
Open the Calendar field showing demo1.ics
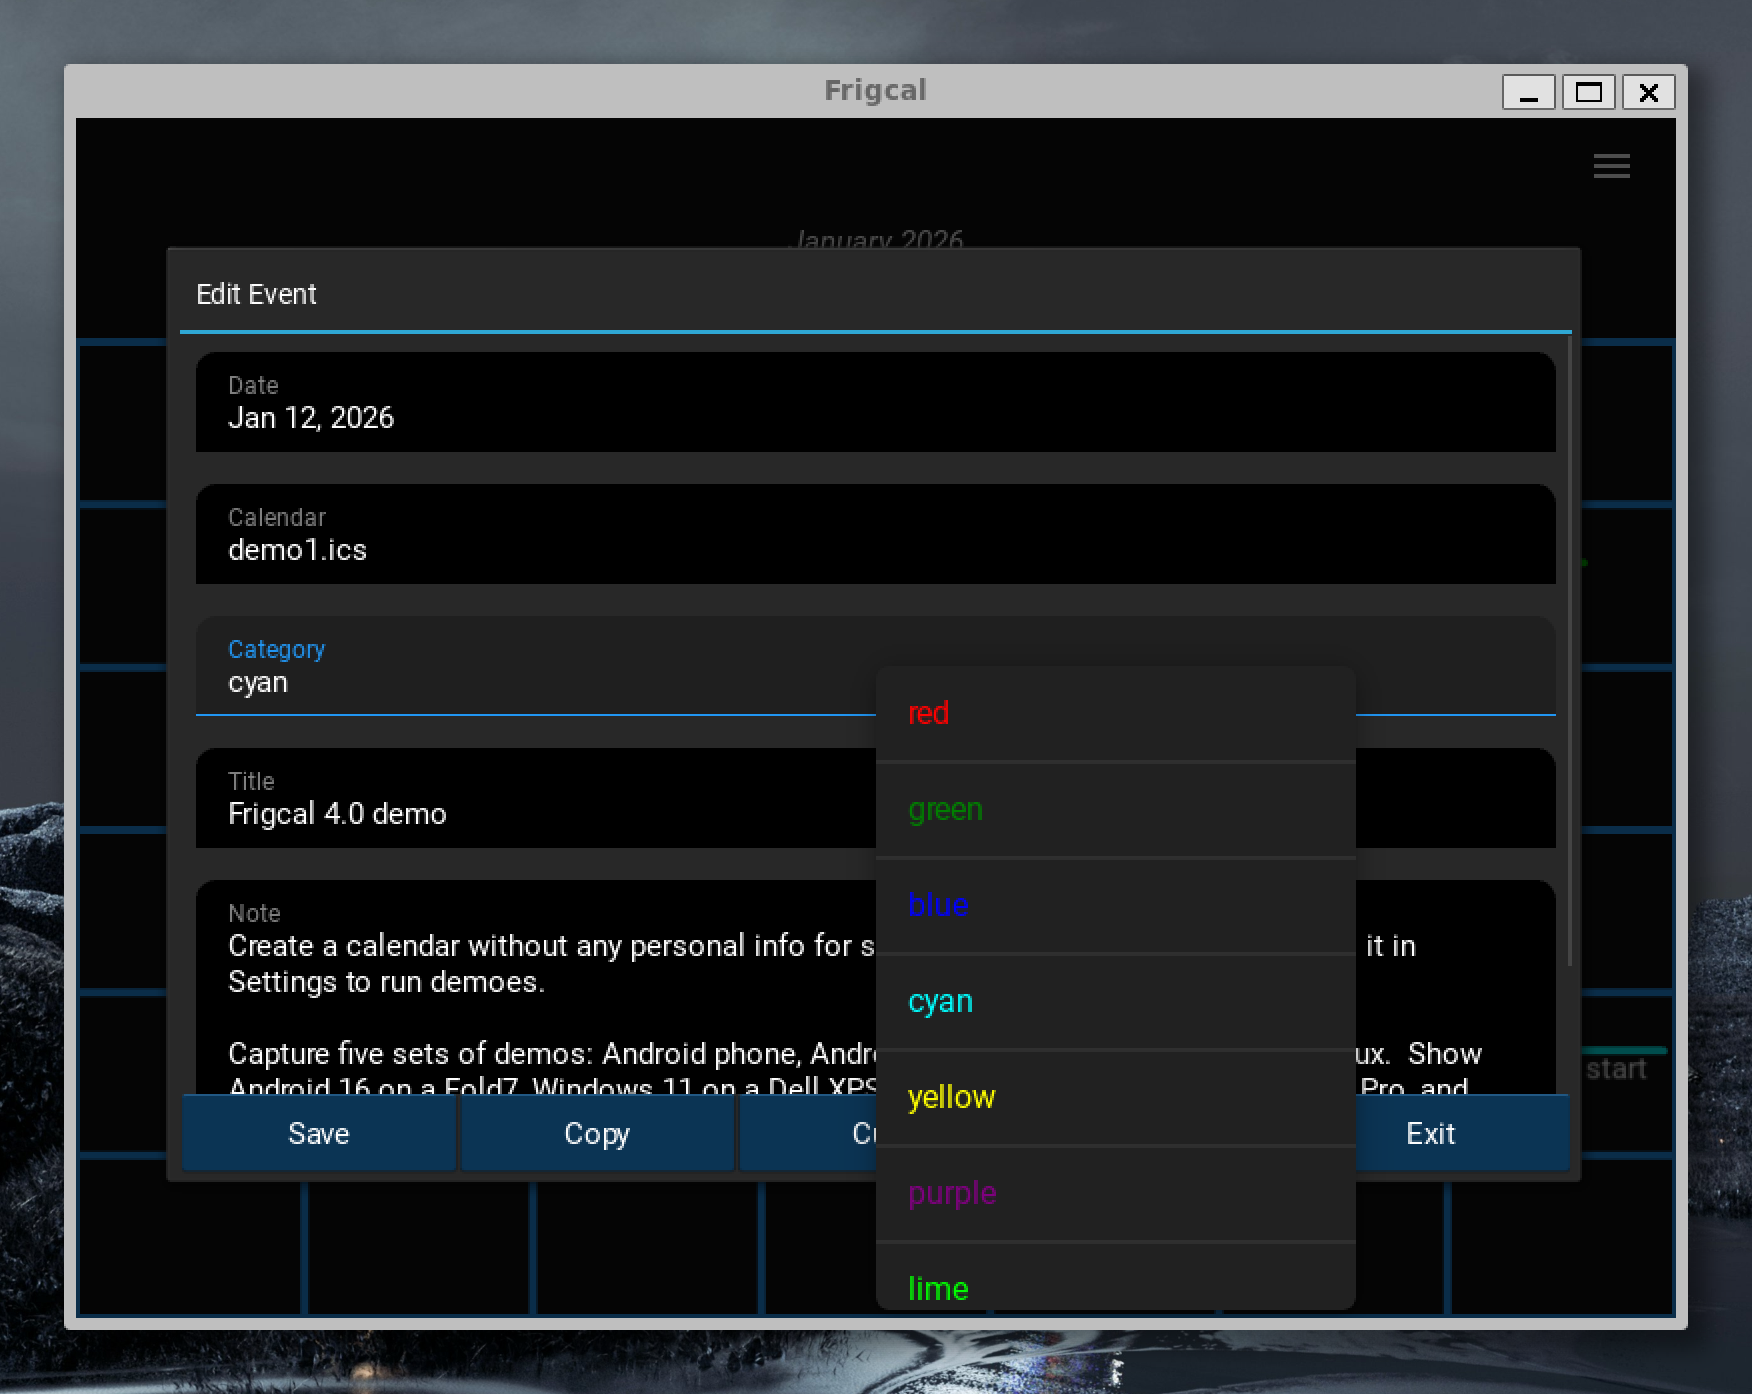click(875, 534)
